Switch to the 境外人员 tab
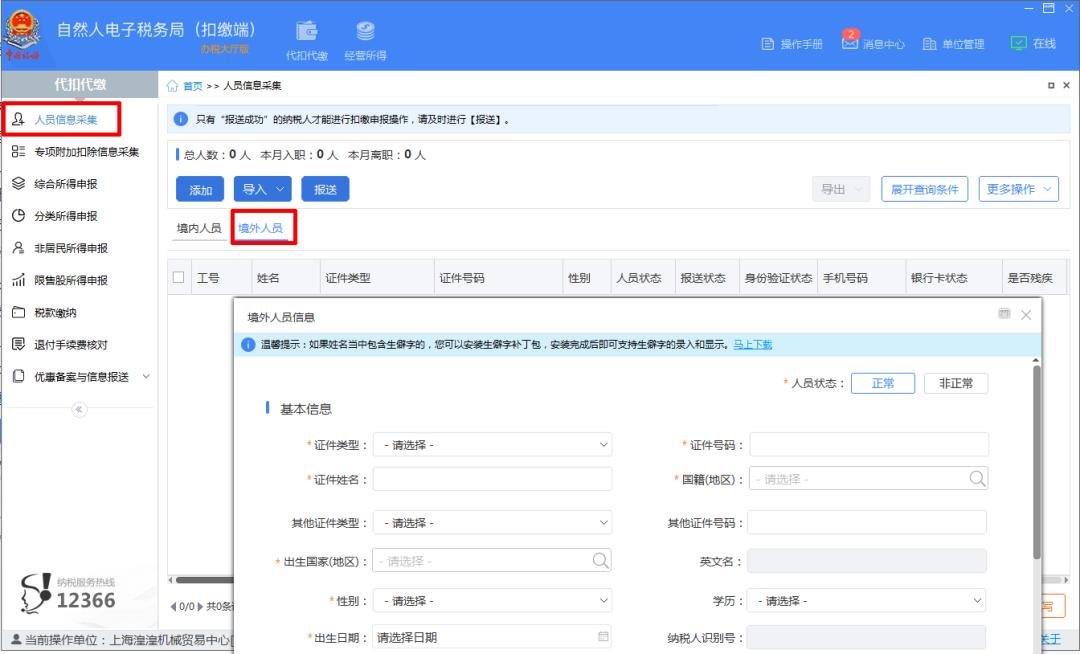Screen dimensions: 1080x654 262,227
